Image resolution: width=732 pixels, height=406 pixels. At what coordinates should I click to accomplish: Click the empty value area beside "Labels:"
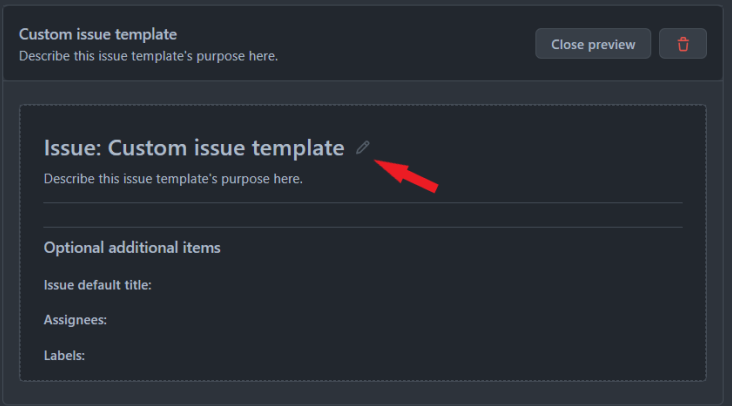[x=400, y=355]
